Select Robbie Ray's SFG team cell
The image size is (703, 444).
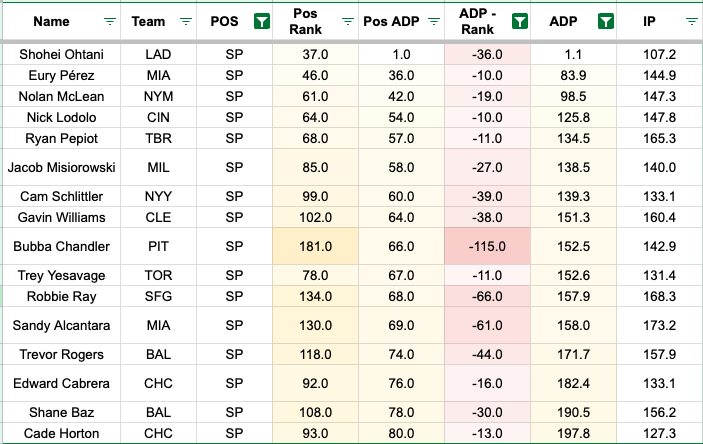158,296
